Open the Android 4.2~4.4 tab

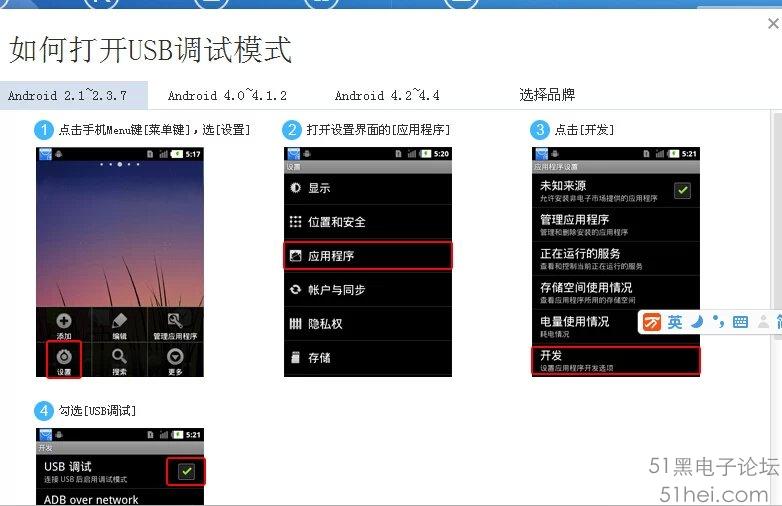coord(387,95)
